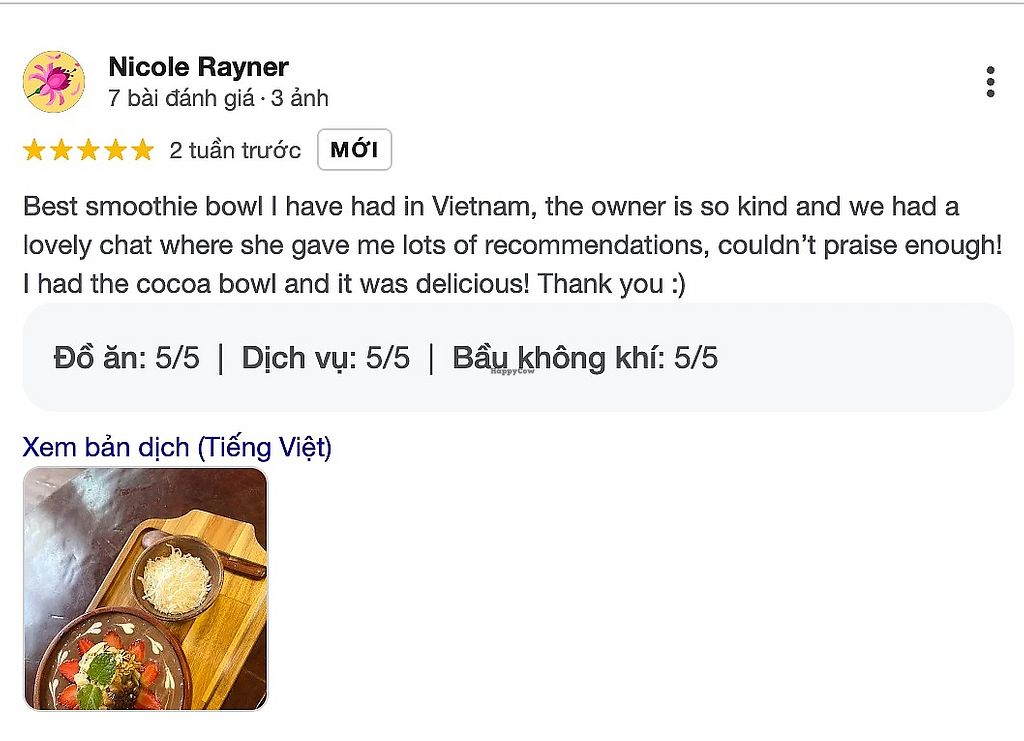Select the second yellow rating star

pyautogui.click(x=62, y=151)
